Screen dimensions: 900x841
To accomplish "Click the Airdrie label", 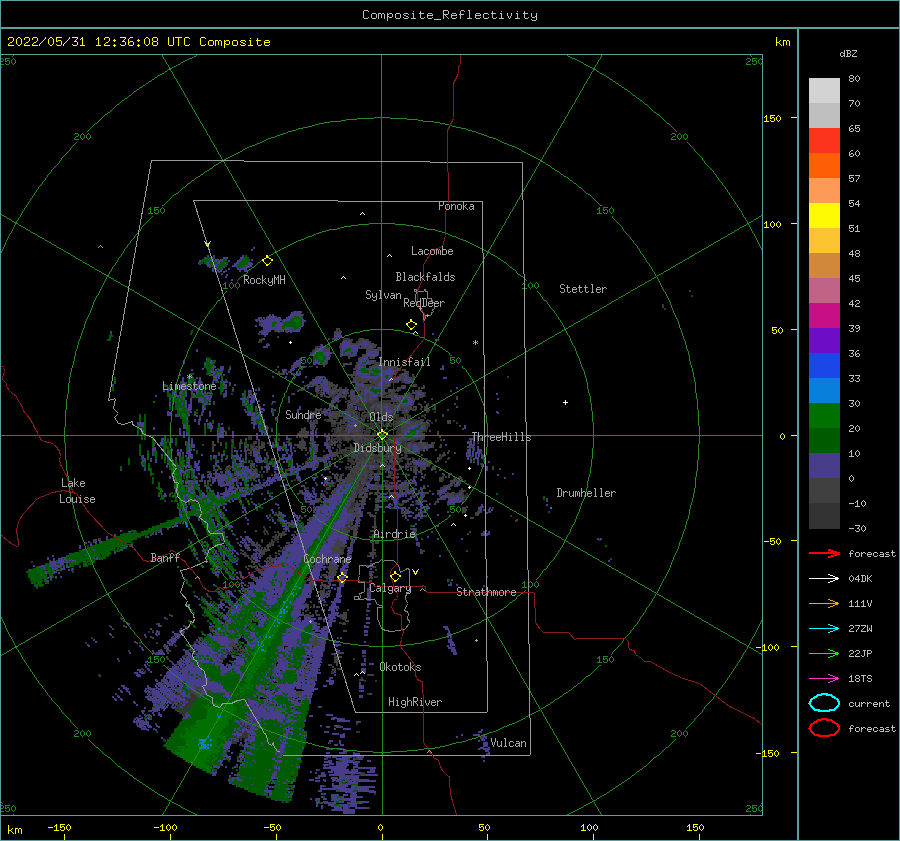I will (394, 534).
